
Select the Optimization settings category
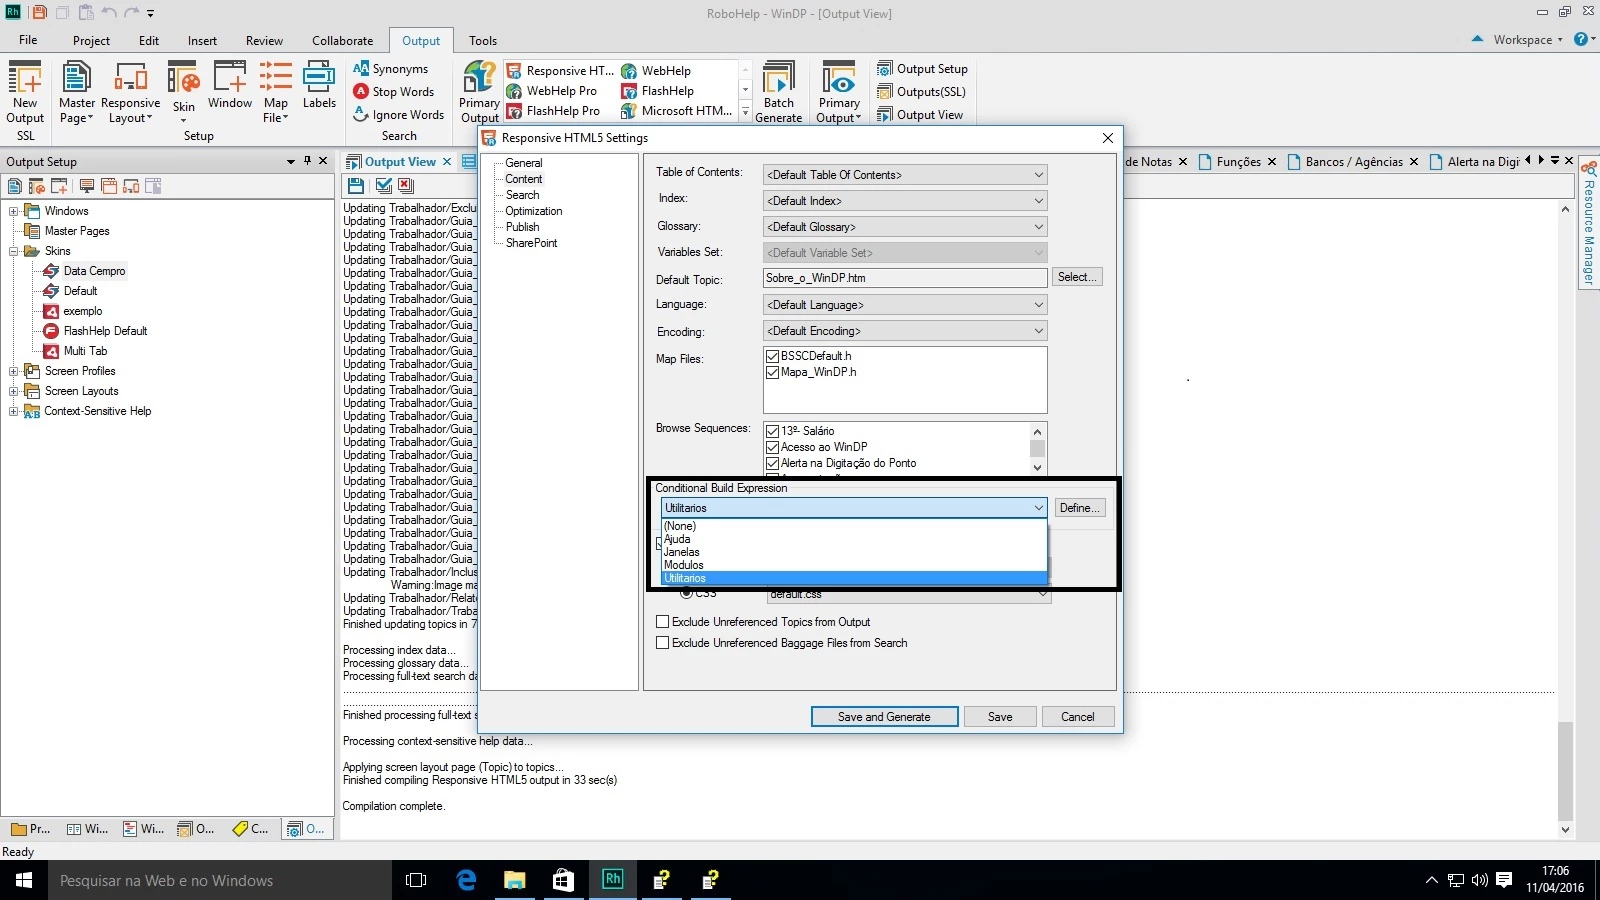pos(534,211)
